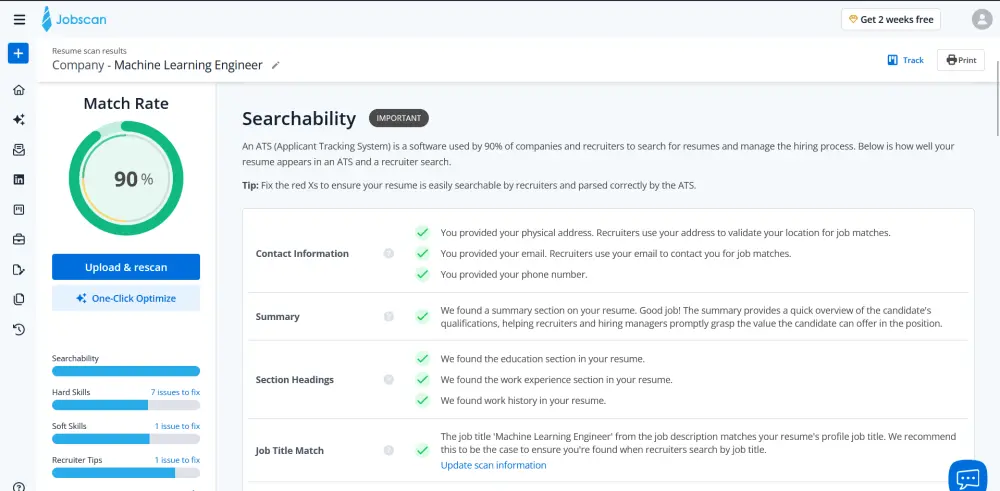The width and height of the screenshot is (1000, 491).
Task: Open the user profile avatar
Action: point(982,19)
